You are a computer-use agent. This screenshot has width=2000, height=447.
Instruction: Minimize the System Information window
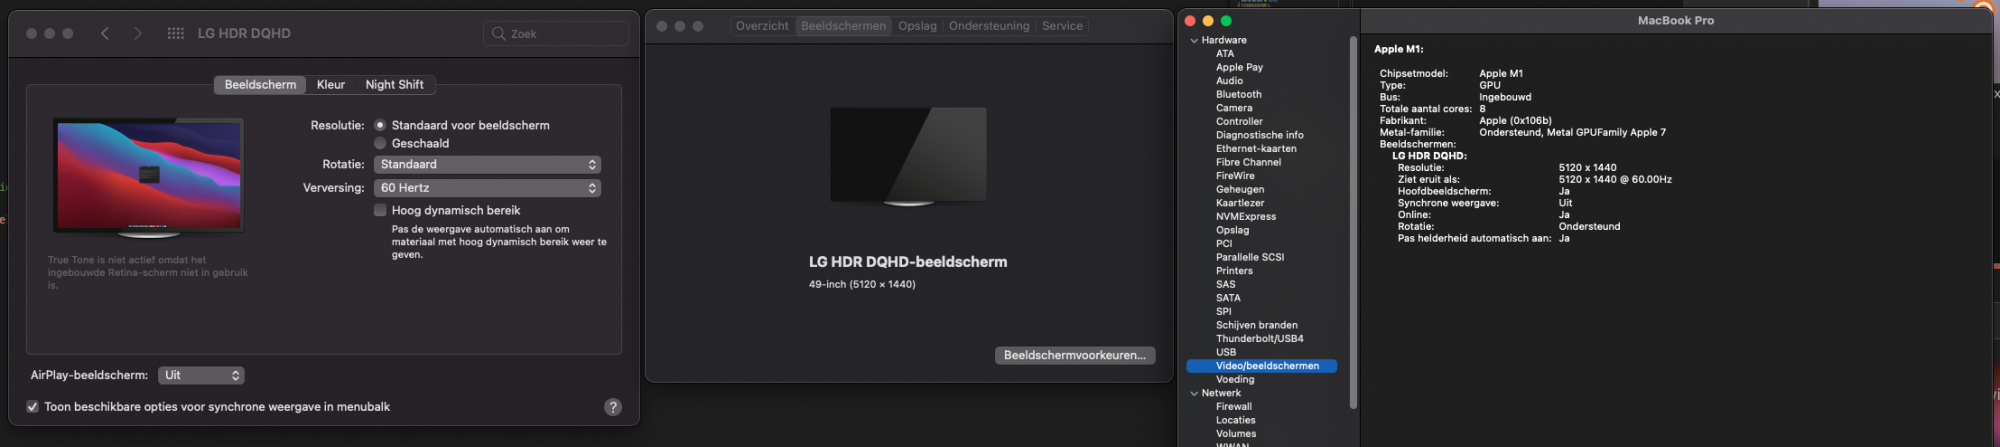pos(1208,20)
